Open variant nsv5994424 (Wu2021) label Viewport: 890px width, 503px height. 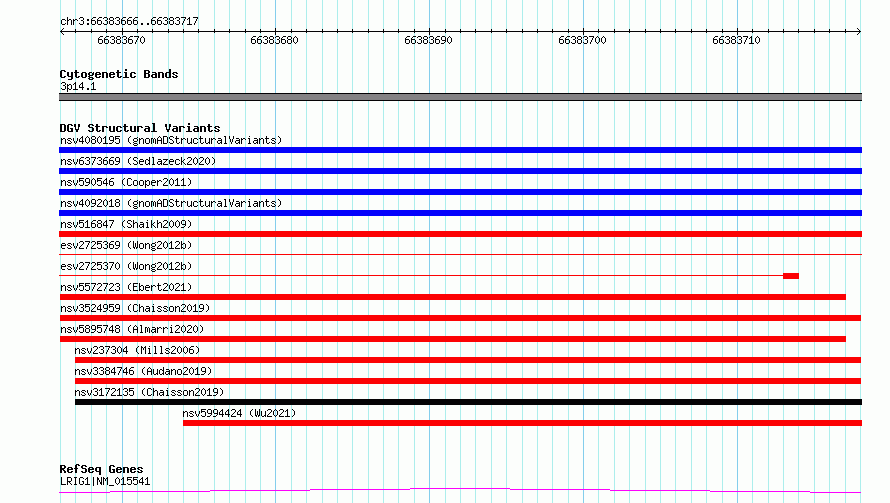239,413
